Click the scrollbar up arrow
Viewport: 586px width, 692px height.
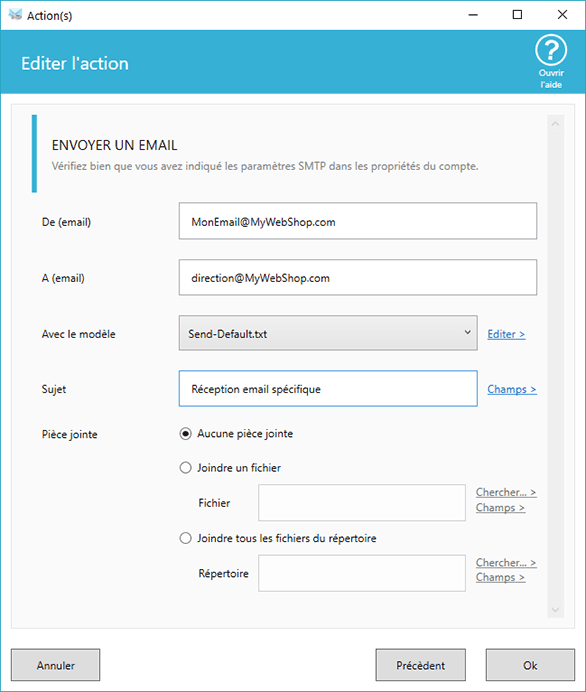point(555,124)
